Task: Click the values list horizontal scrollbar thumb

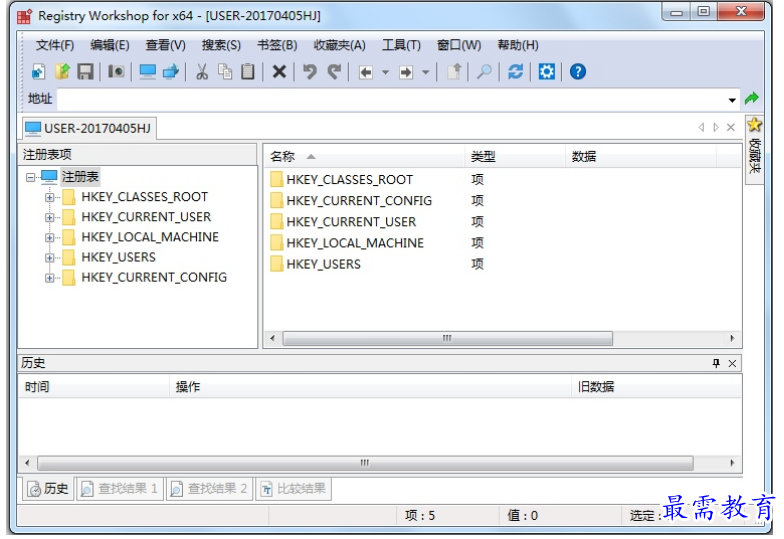Action: [448, 338]
